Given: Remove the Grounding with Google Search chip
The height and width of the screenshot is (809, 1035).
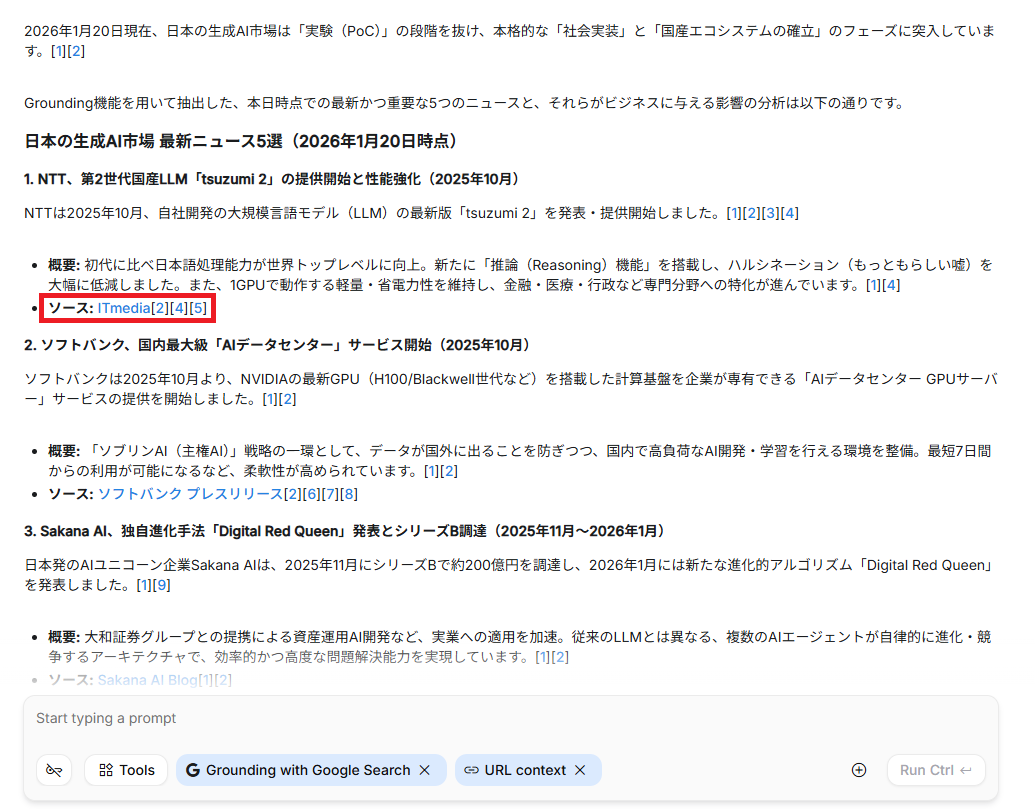Looking at the screenshot, I should [x=425, y=770].
